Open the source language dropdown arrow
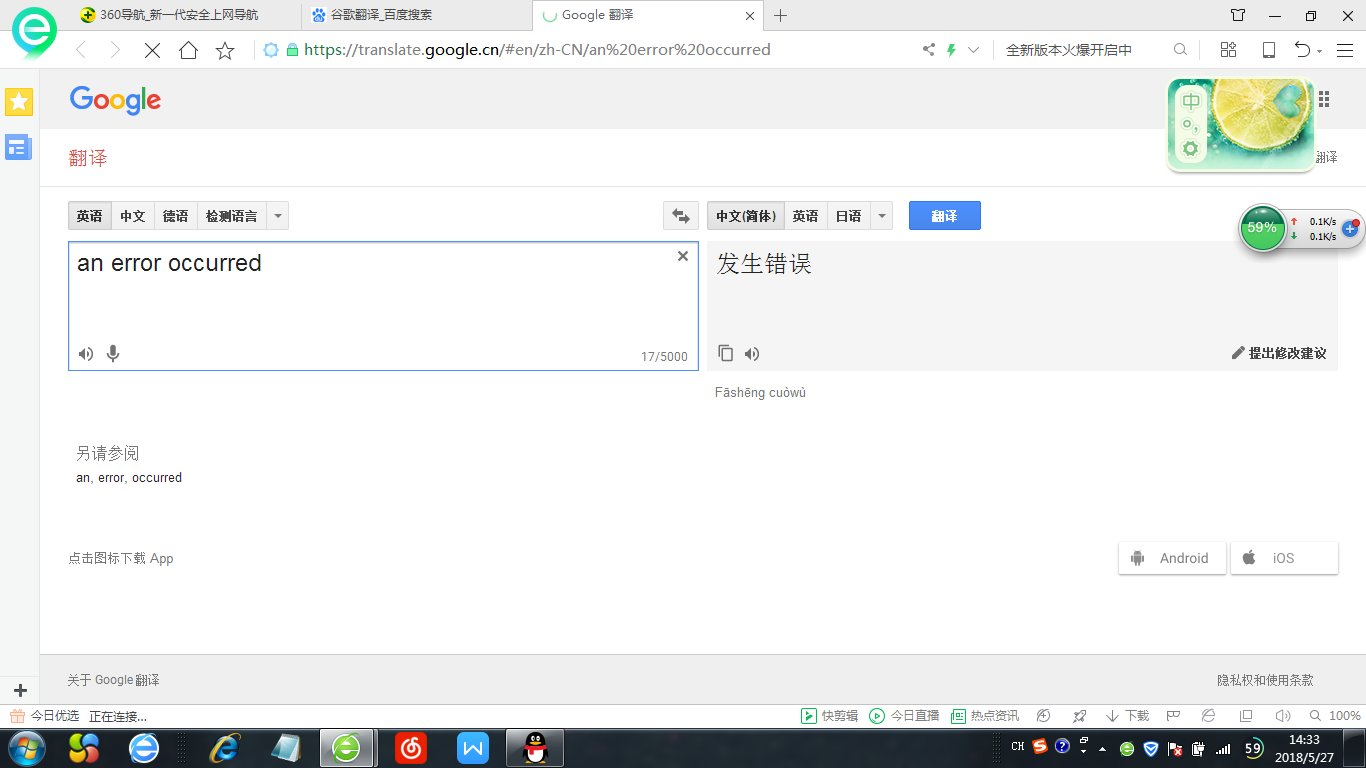Image resolution: width=1366 pixels, height=768 pixels. point(277,215)
